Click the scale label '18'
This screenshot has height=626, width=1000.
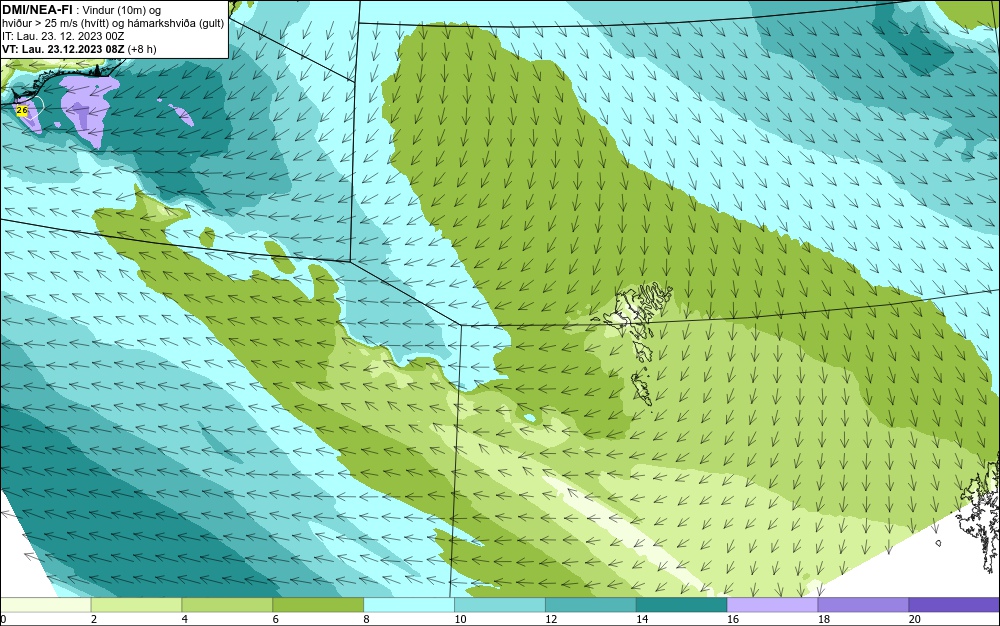tap(823, 619)
